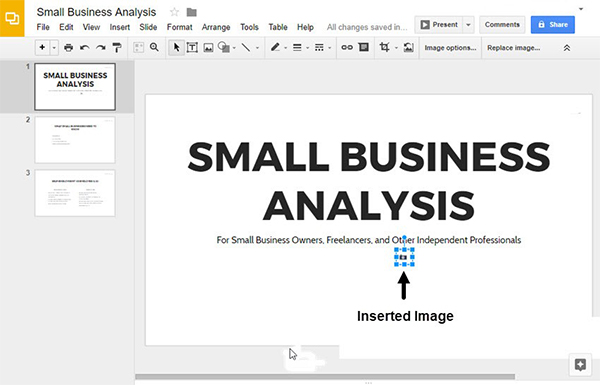Image resolution: width=600 pixels, height=385 pixels.
Task: Click the blue Share button
Action: [553, 24]
